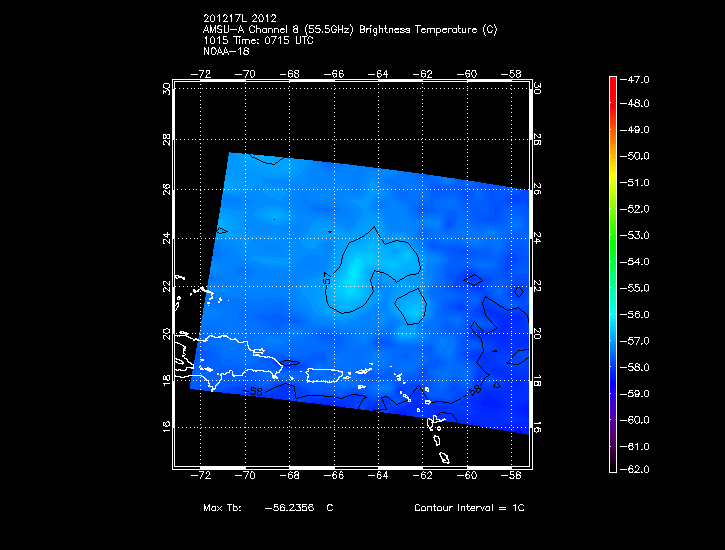Click the 28 latitude label on left axis
The width and height of the screenshot is (725, 550).
pyautogui.click(x=166, y=140)
